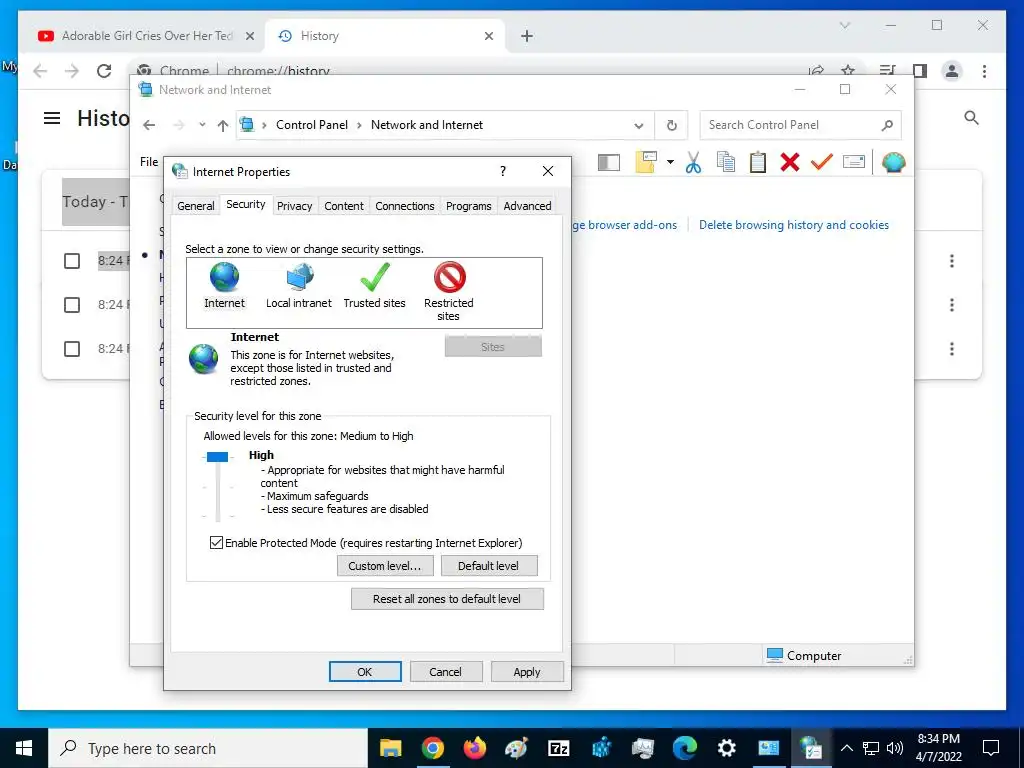Open Chrome's side panel icon
Image resolution: width=1024 pixels, height=768 pixels.
(x=920, y=71)
